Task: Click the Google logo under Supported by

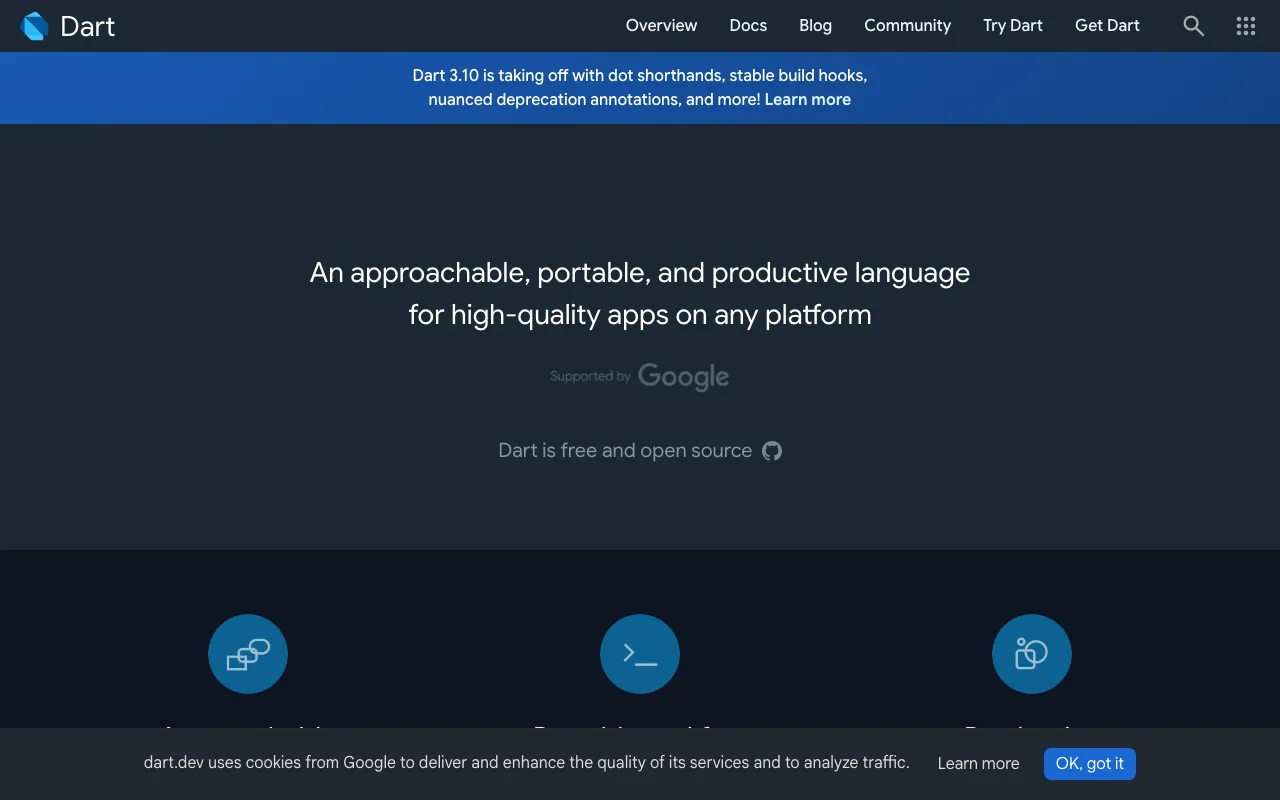Action: point(683,376)
